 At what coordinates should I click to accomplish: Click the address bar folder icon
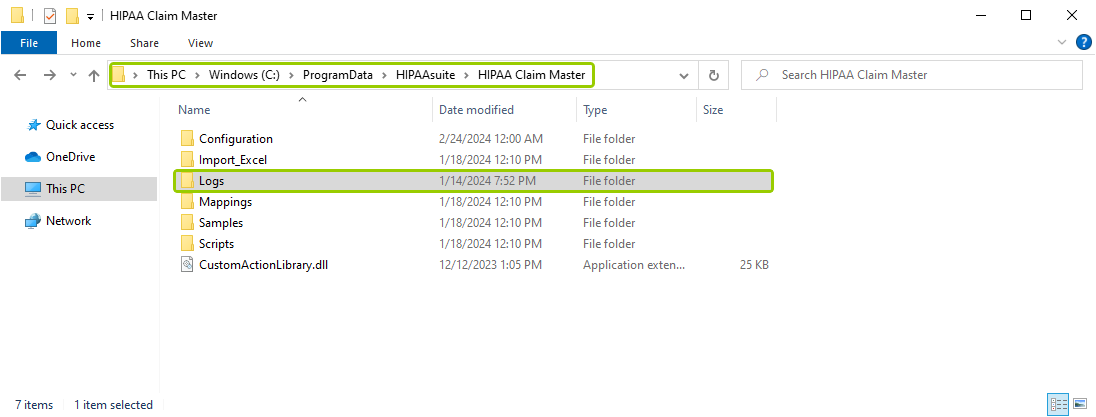point(120,75)
